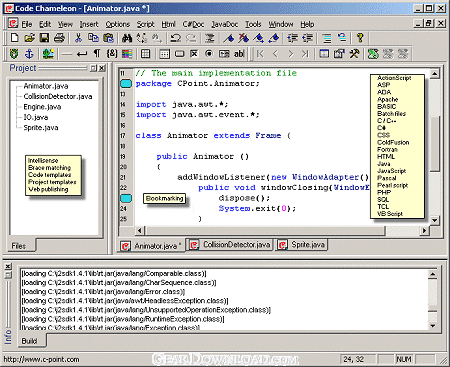Click the http://www.c-point.com status bar text

(41, 359)
